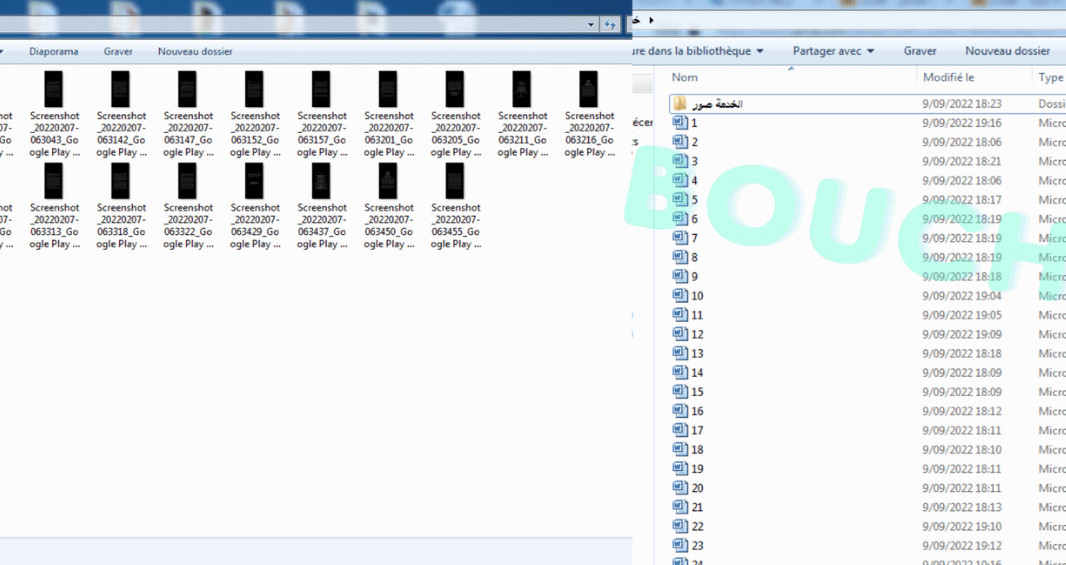Viewport: 1066px width, 565px height.
Task: Select thumbnail Screenshot_20220207-063205 image file
Action: [x=455, y=89]
